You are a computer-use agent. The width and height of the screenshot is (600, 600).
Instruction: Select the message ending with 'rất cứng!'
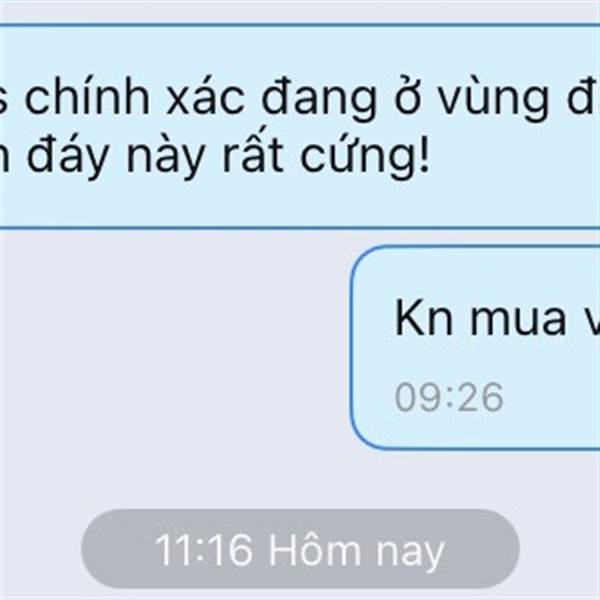click(300, 126)
